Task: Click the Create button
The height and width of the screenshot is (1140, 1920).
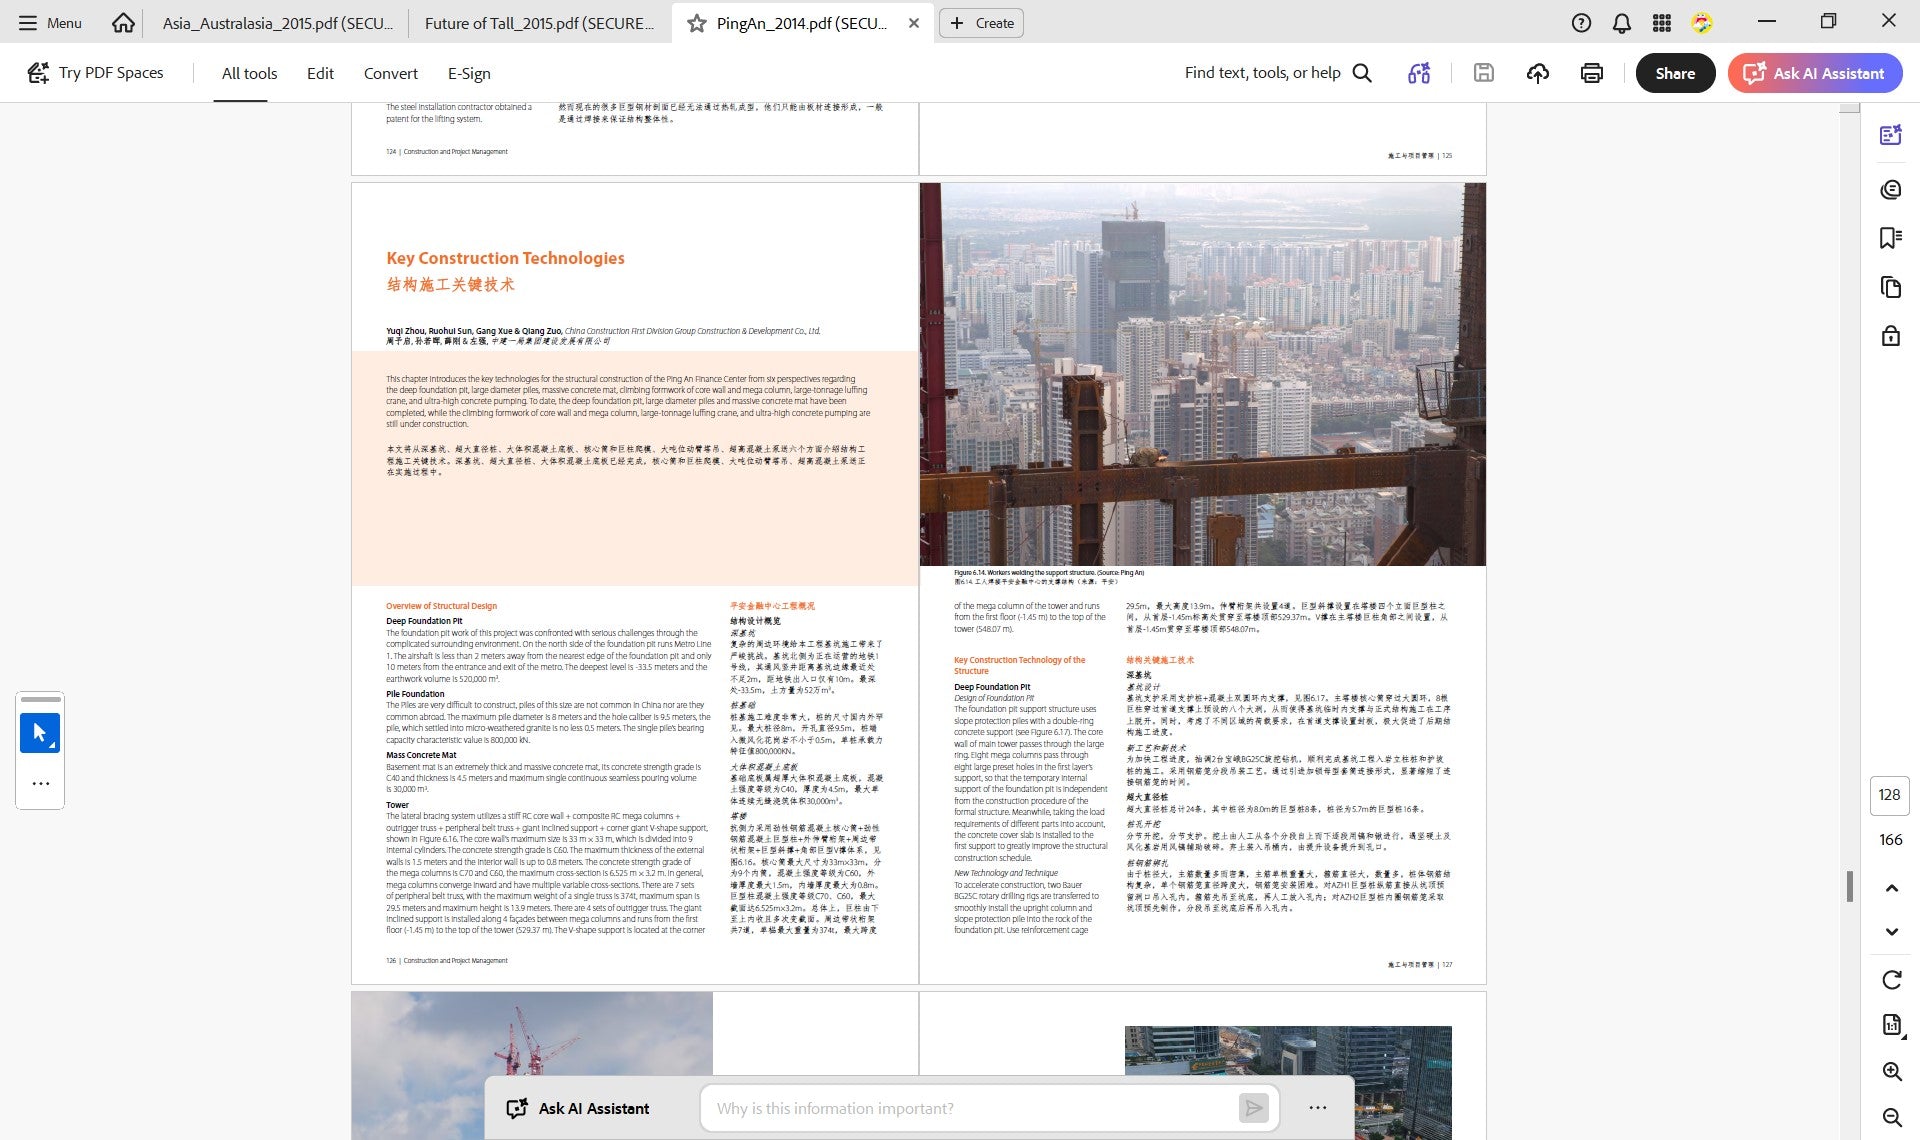Action: pyautogui.click(x=981, y=23)
